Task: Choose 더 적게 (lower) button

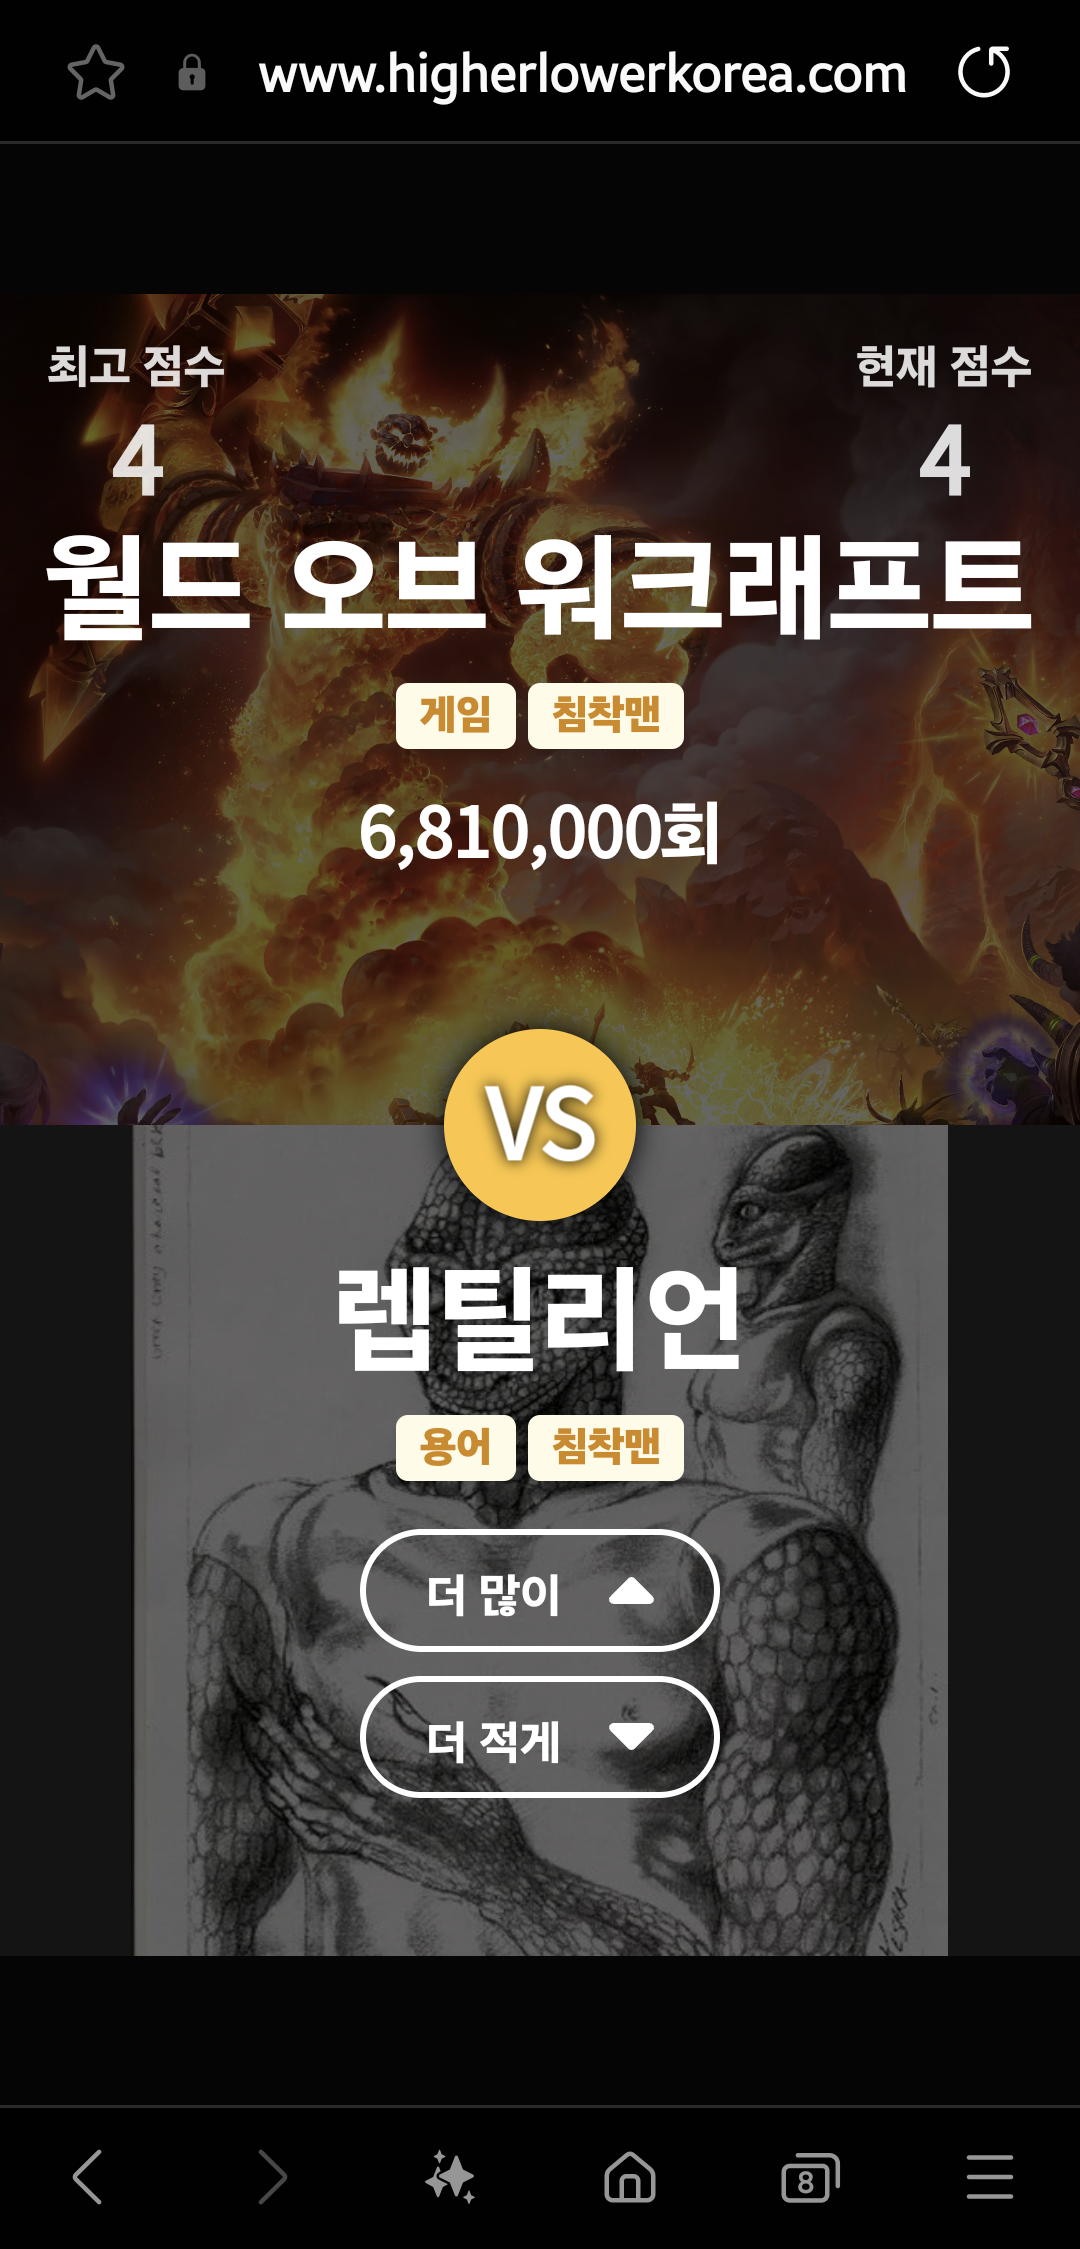Action: (540, 1737)
